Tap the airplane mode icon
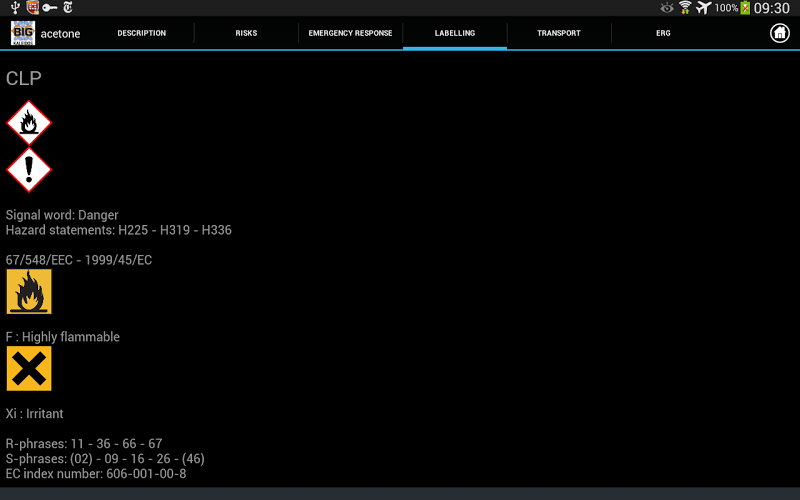Screen dimensions: 800x500 (x=703, y=8)
